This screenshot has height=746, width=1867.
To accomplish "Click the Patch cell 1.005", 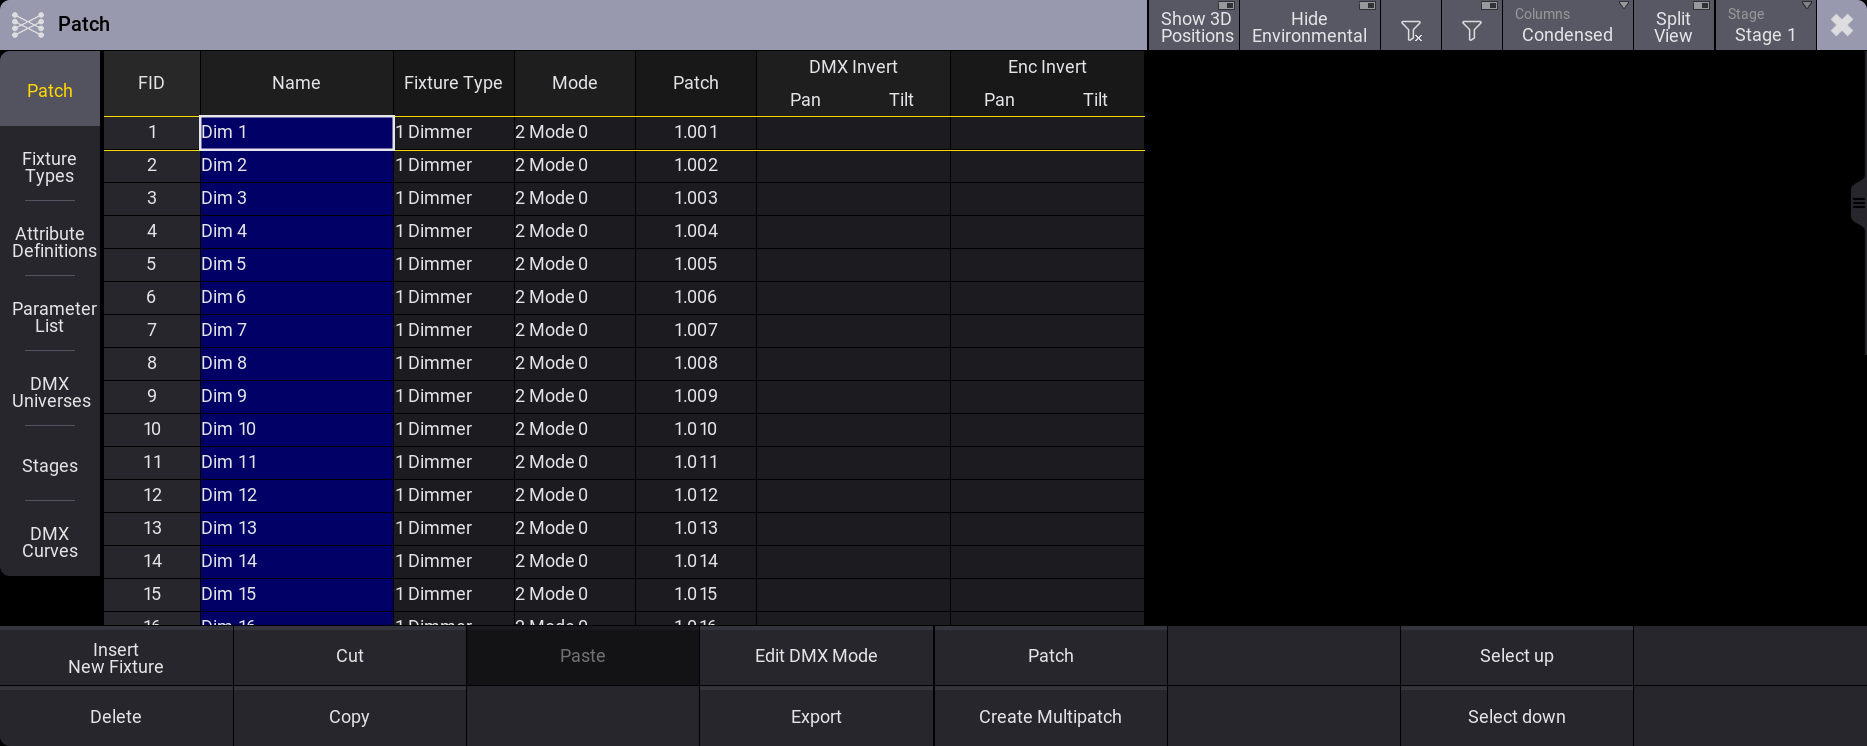I will tap(696, 264).
